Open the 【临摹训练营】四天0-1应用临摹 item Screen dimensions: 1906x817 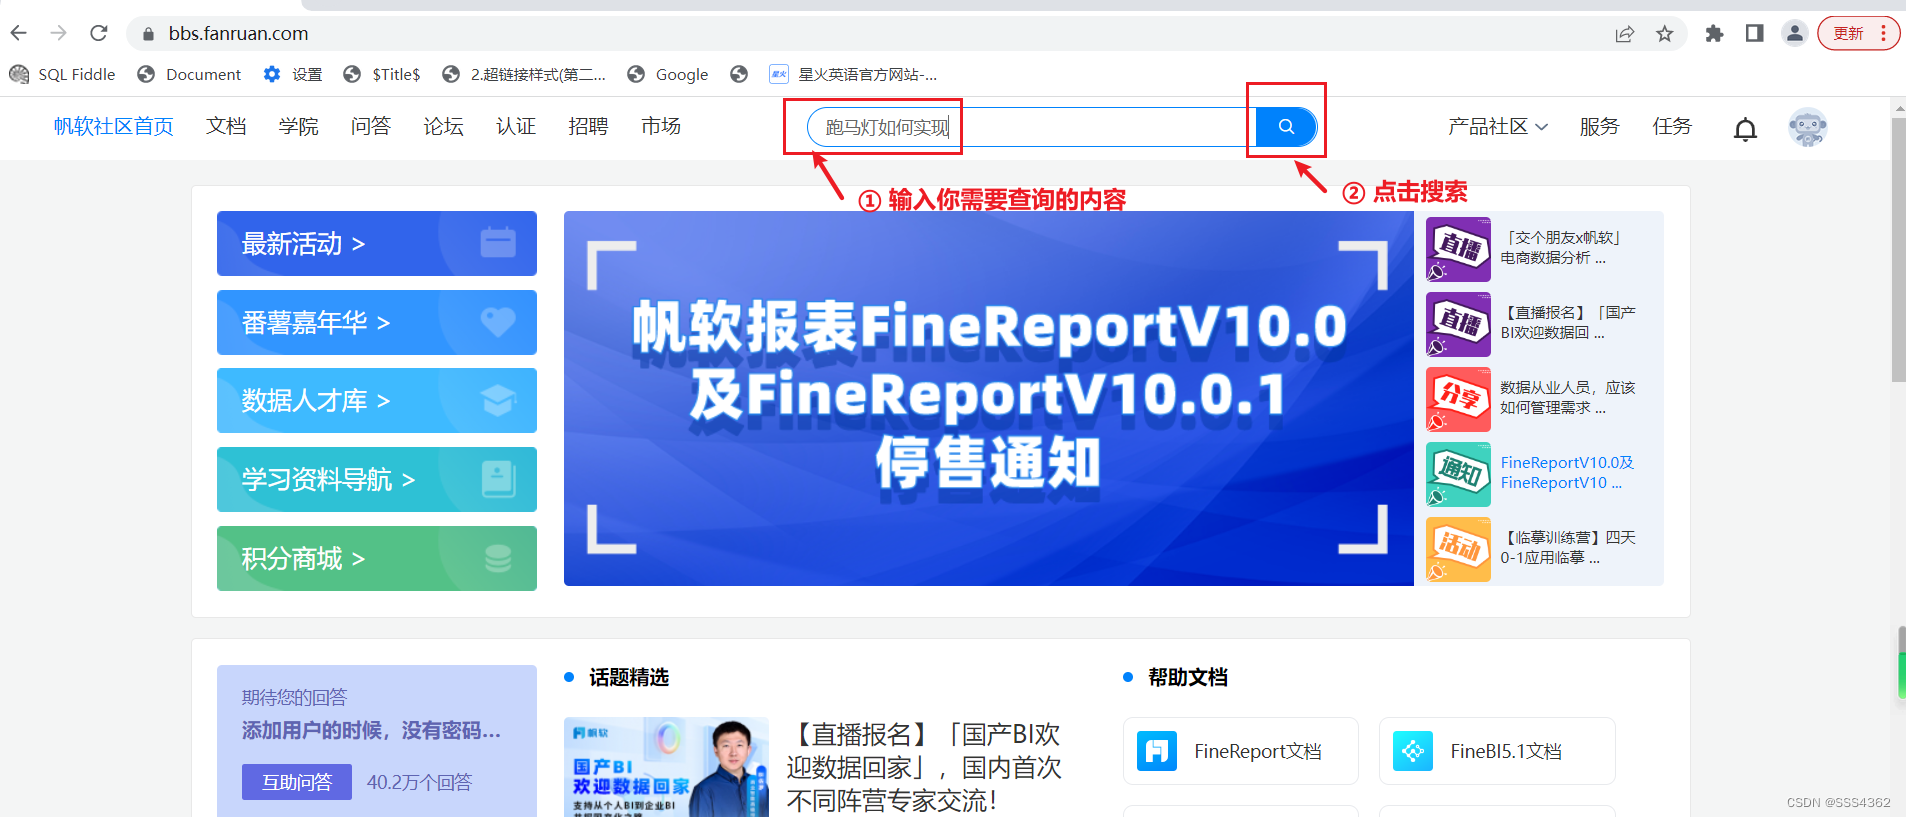(1568, 548)
